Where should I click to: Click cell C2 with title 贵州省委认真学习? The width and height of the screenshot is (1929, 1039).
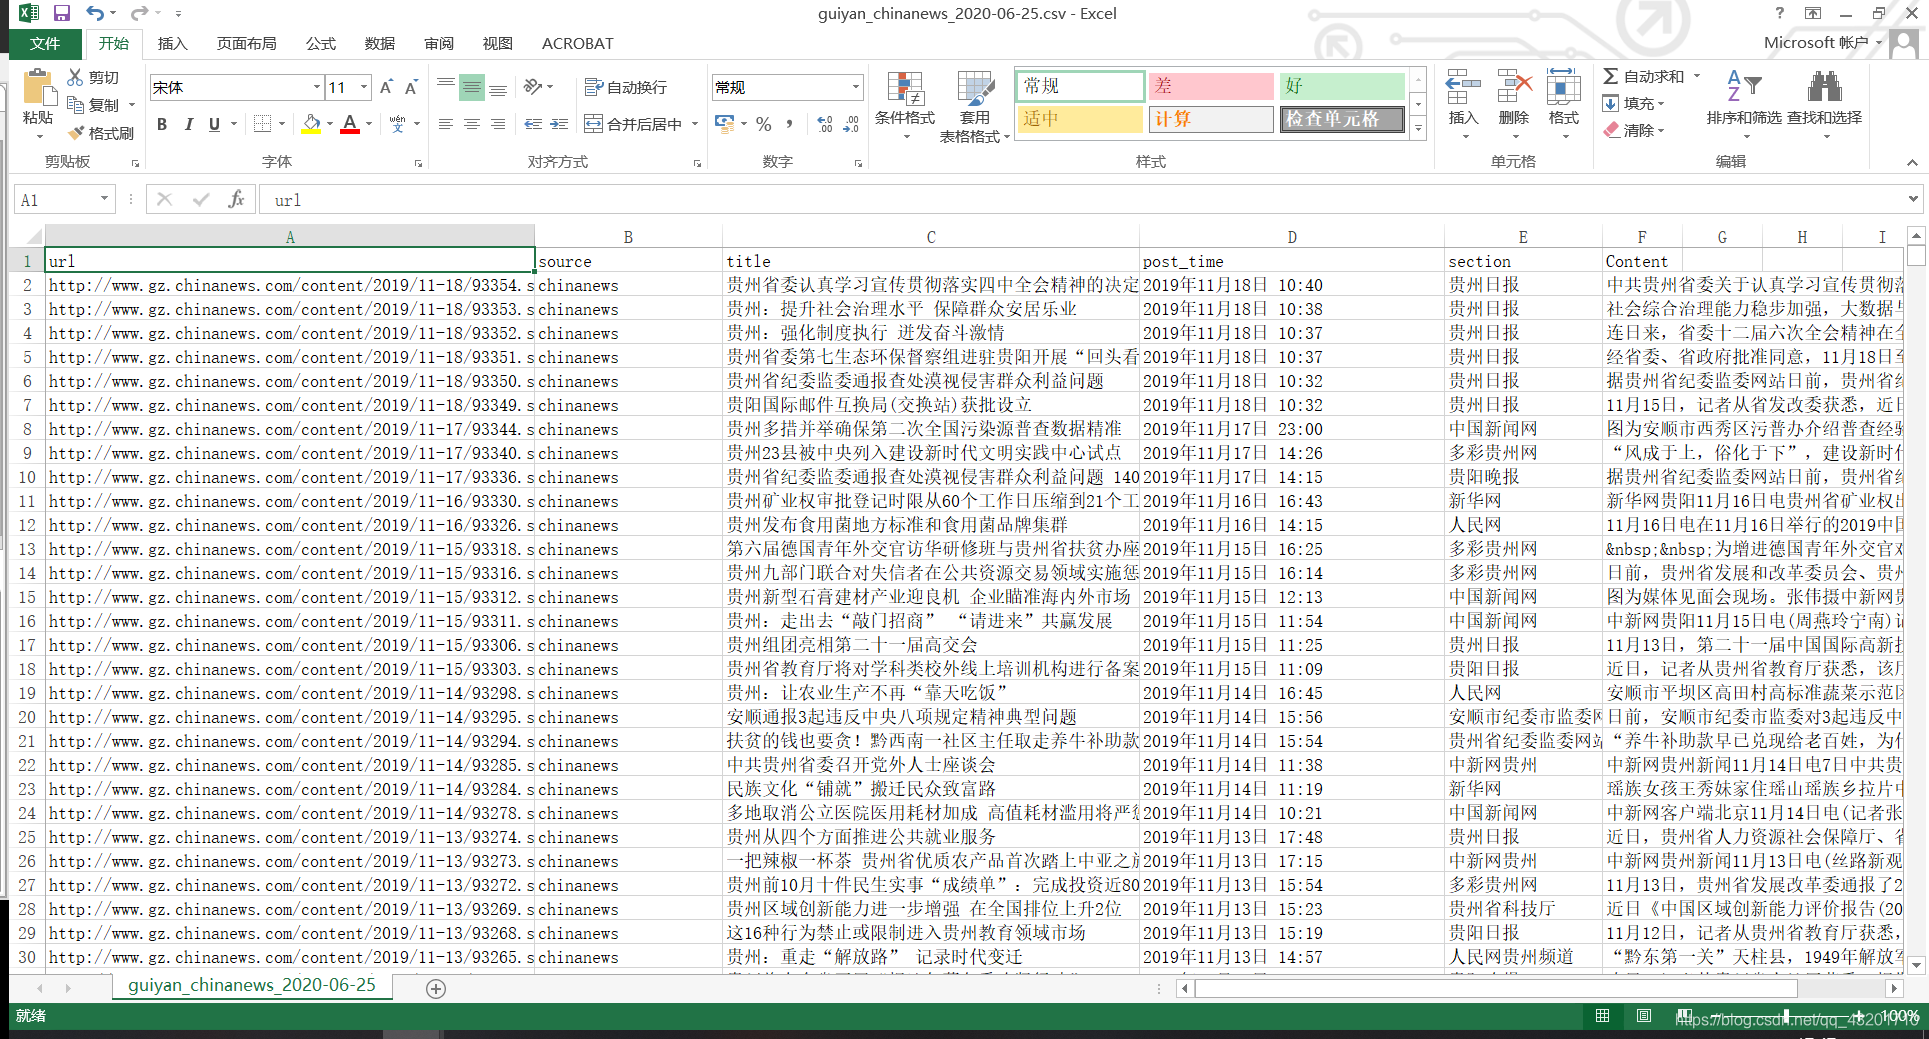(x=931, y=285)
